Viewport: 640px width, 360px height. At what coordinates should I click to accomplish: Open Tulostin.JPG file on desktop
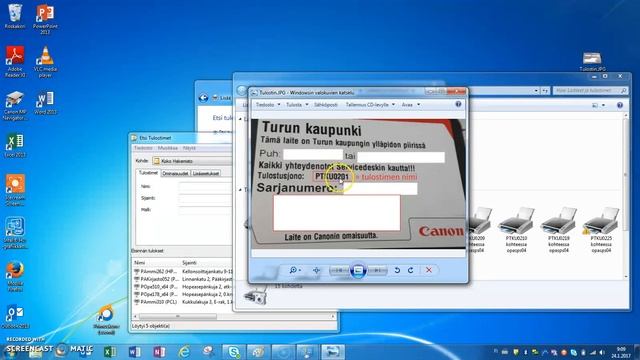(x=592, y=61)
